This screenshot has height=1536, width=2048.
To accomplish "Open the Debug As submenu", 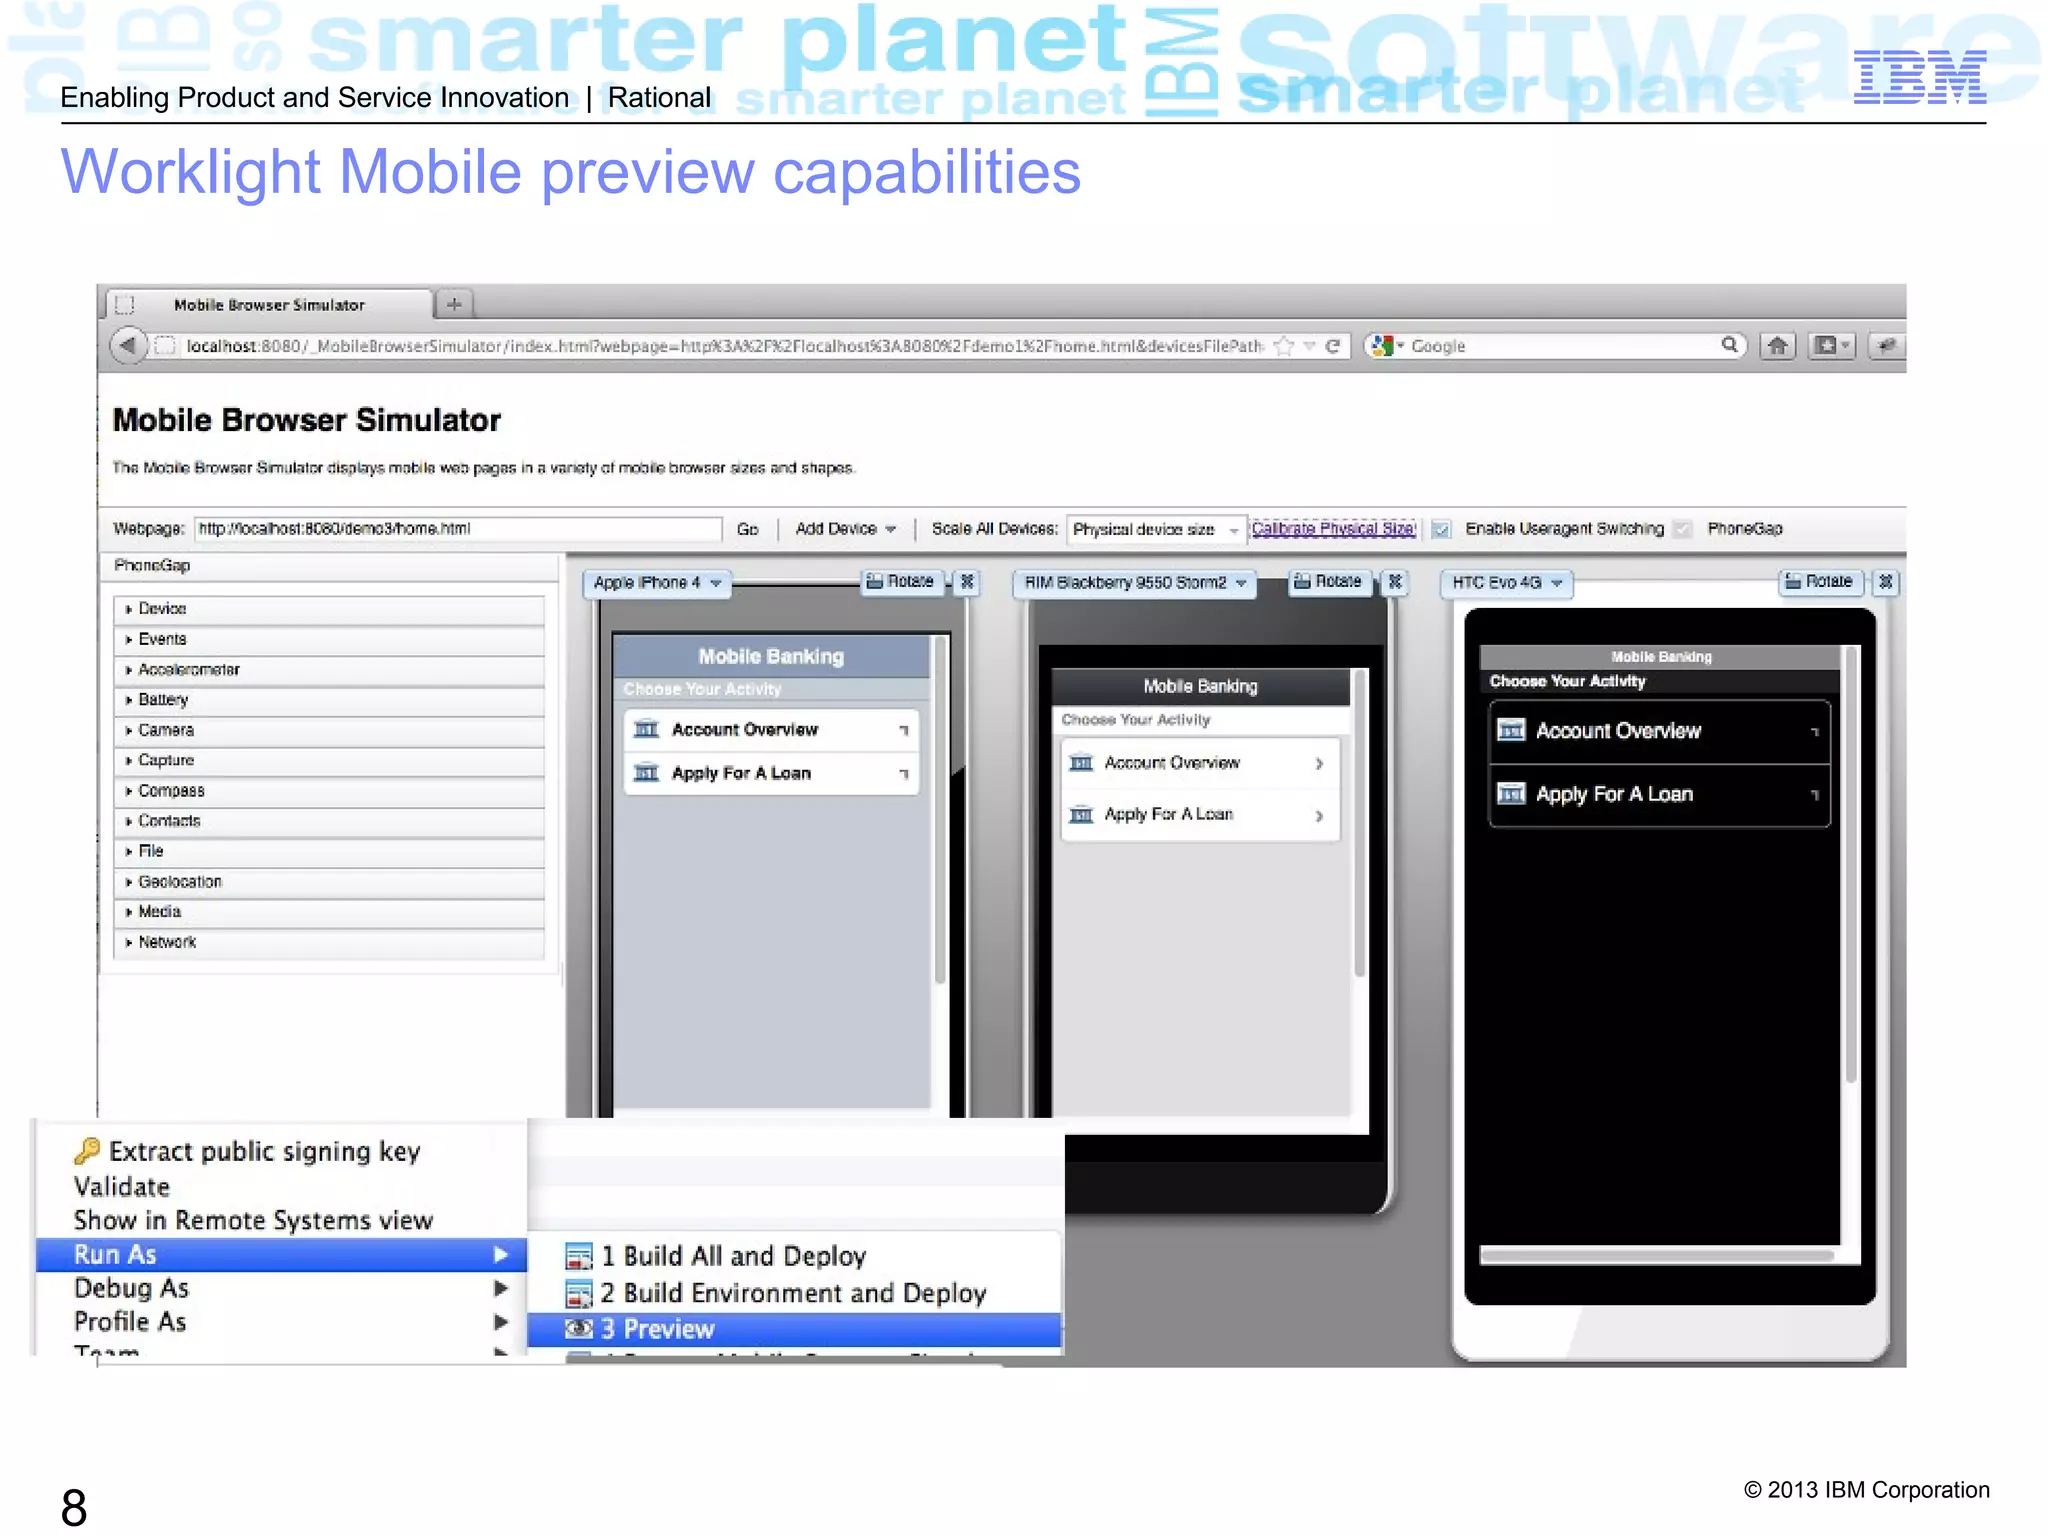I will click(x=282, y=1288).
